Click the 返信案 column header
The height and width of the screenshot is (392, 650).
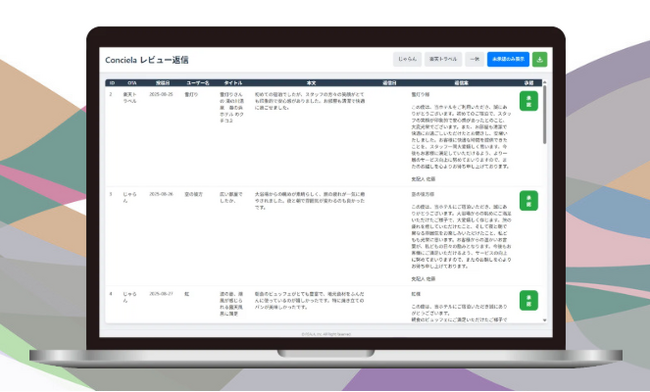pos(461,83)
